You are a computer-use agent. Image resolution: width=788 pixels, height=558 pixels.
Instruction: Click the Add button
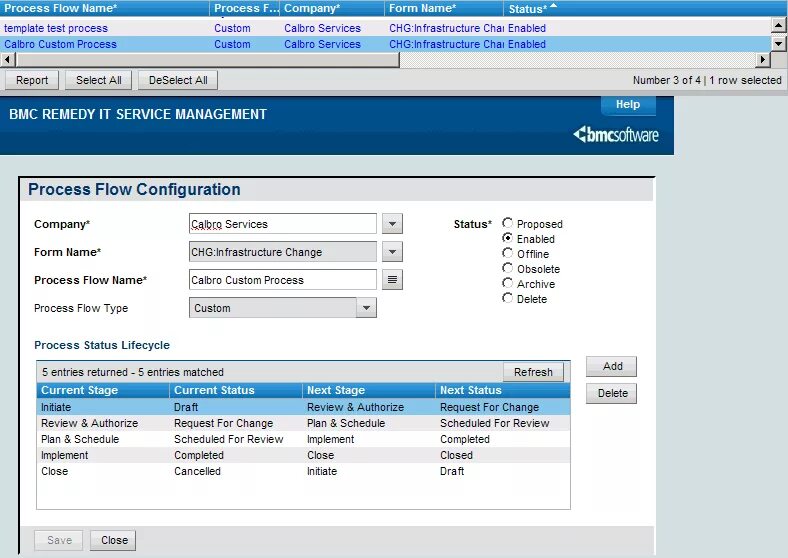pos(611,366)
